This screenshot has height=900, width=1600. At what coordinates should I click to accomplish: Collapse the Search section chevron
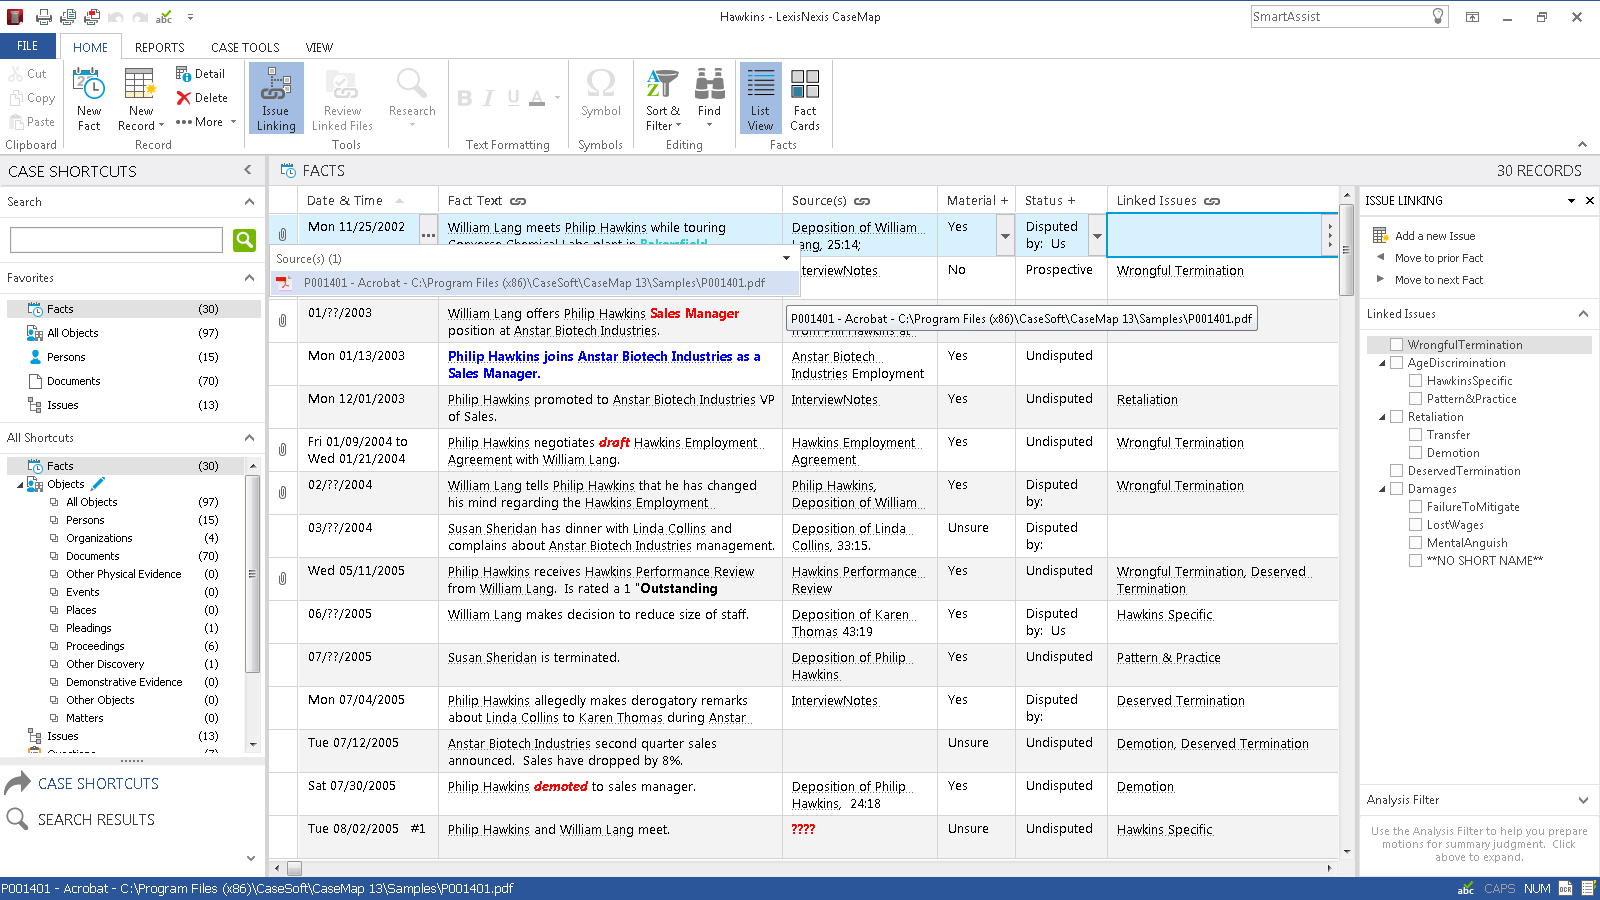point(249,202)
